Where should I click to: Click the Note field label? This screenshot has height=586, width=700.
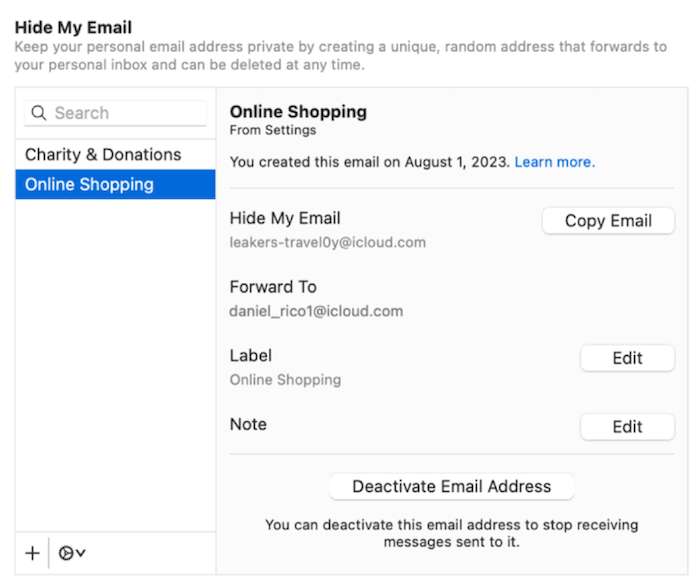click(248, 424)
